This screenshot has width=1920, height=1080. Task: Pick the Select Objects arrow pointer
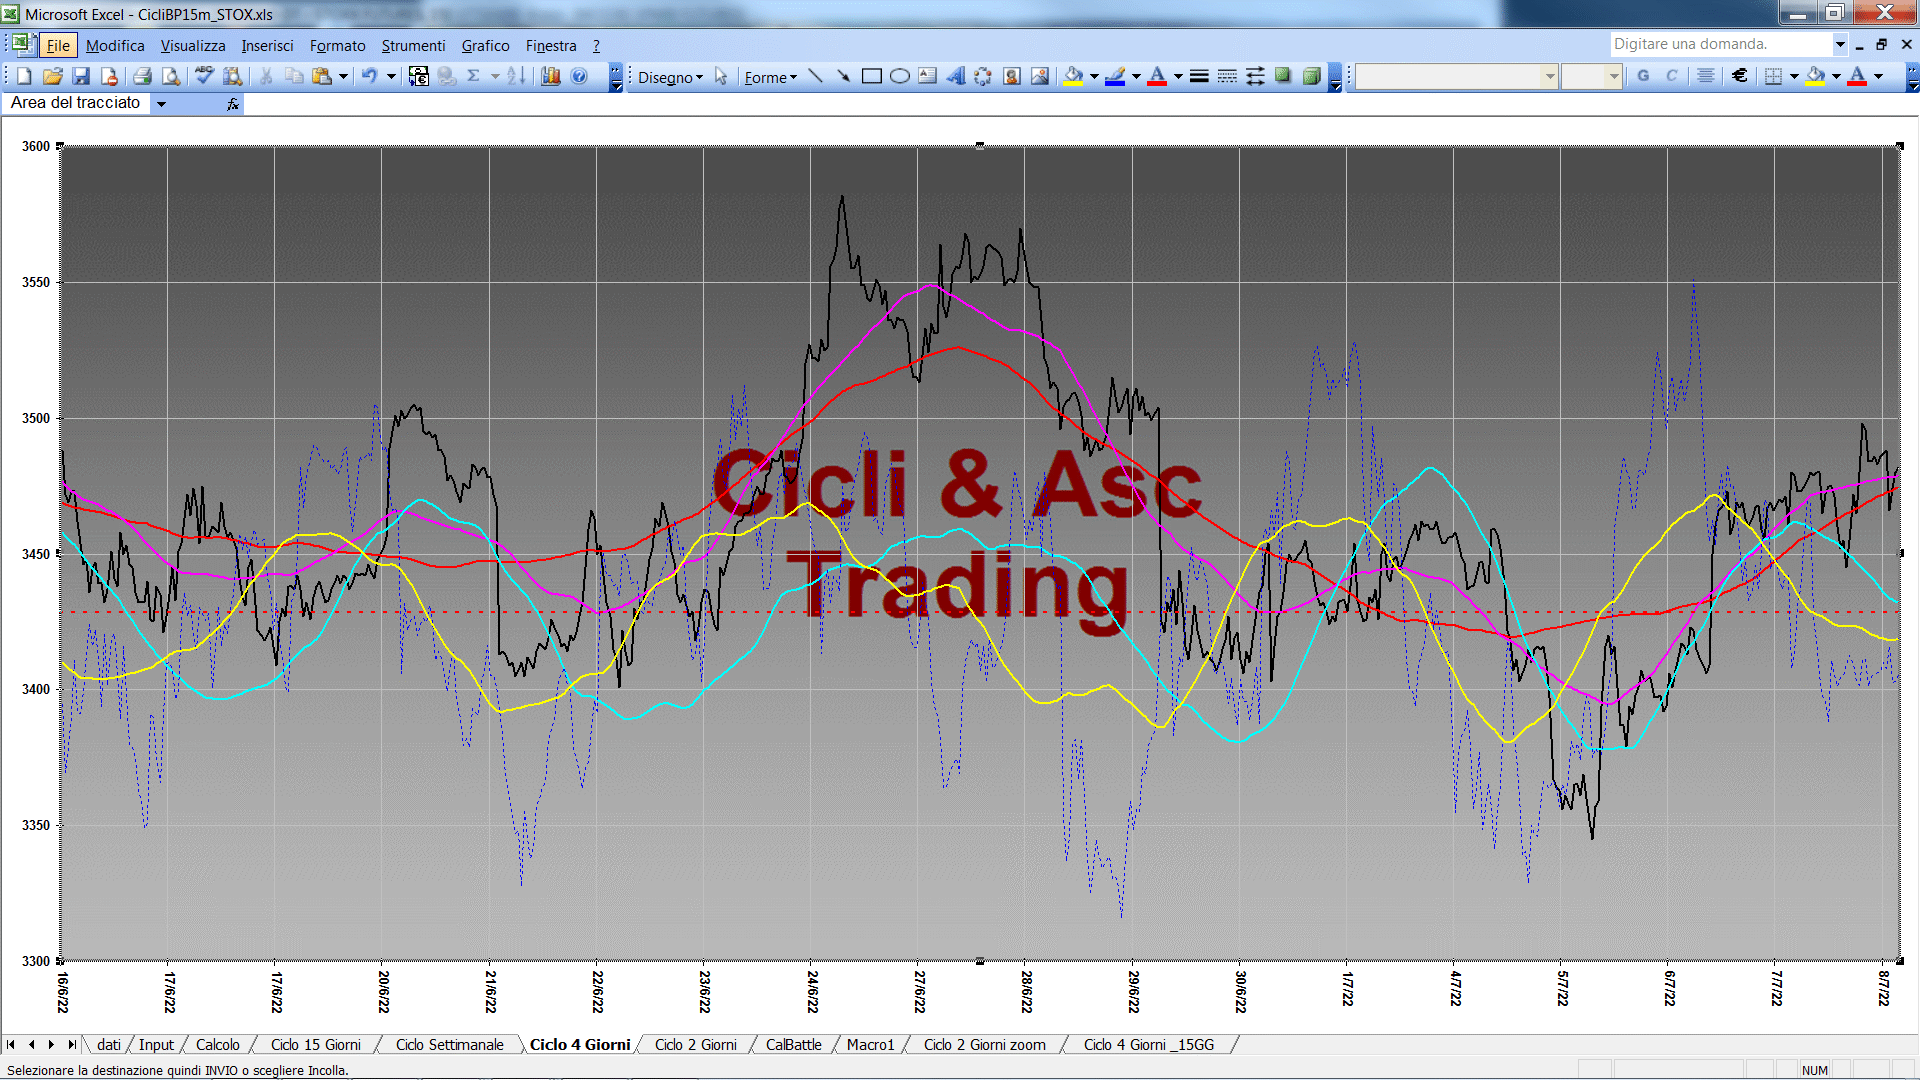(721, 77)
